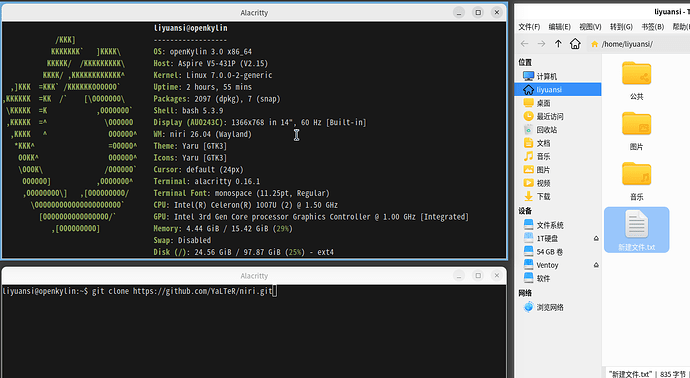Close the top Alacritty window
Screen dimensions: 690x378
coord(497,12)
